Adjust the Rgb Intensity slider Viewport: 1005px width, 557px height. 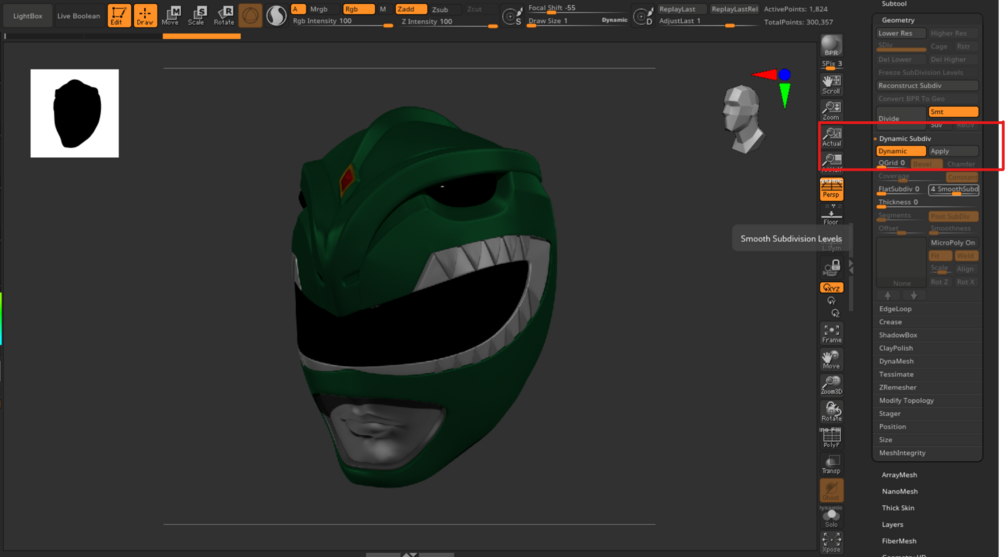pyautogui.click(x=342, y=22)
